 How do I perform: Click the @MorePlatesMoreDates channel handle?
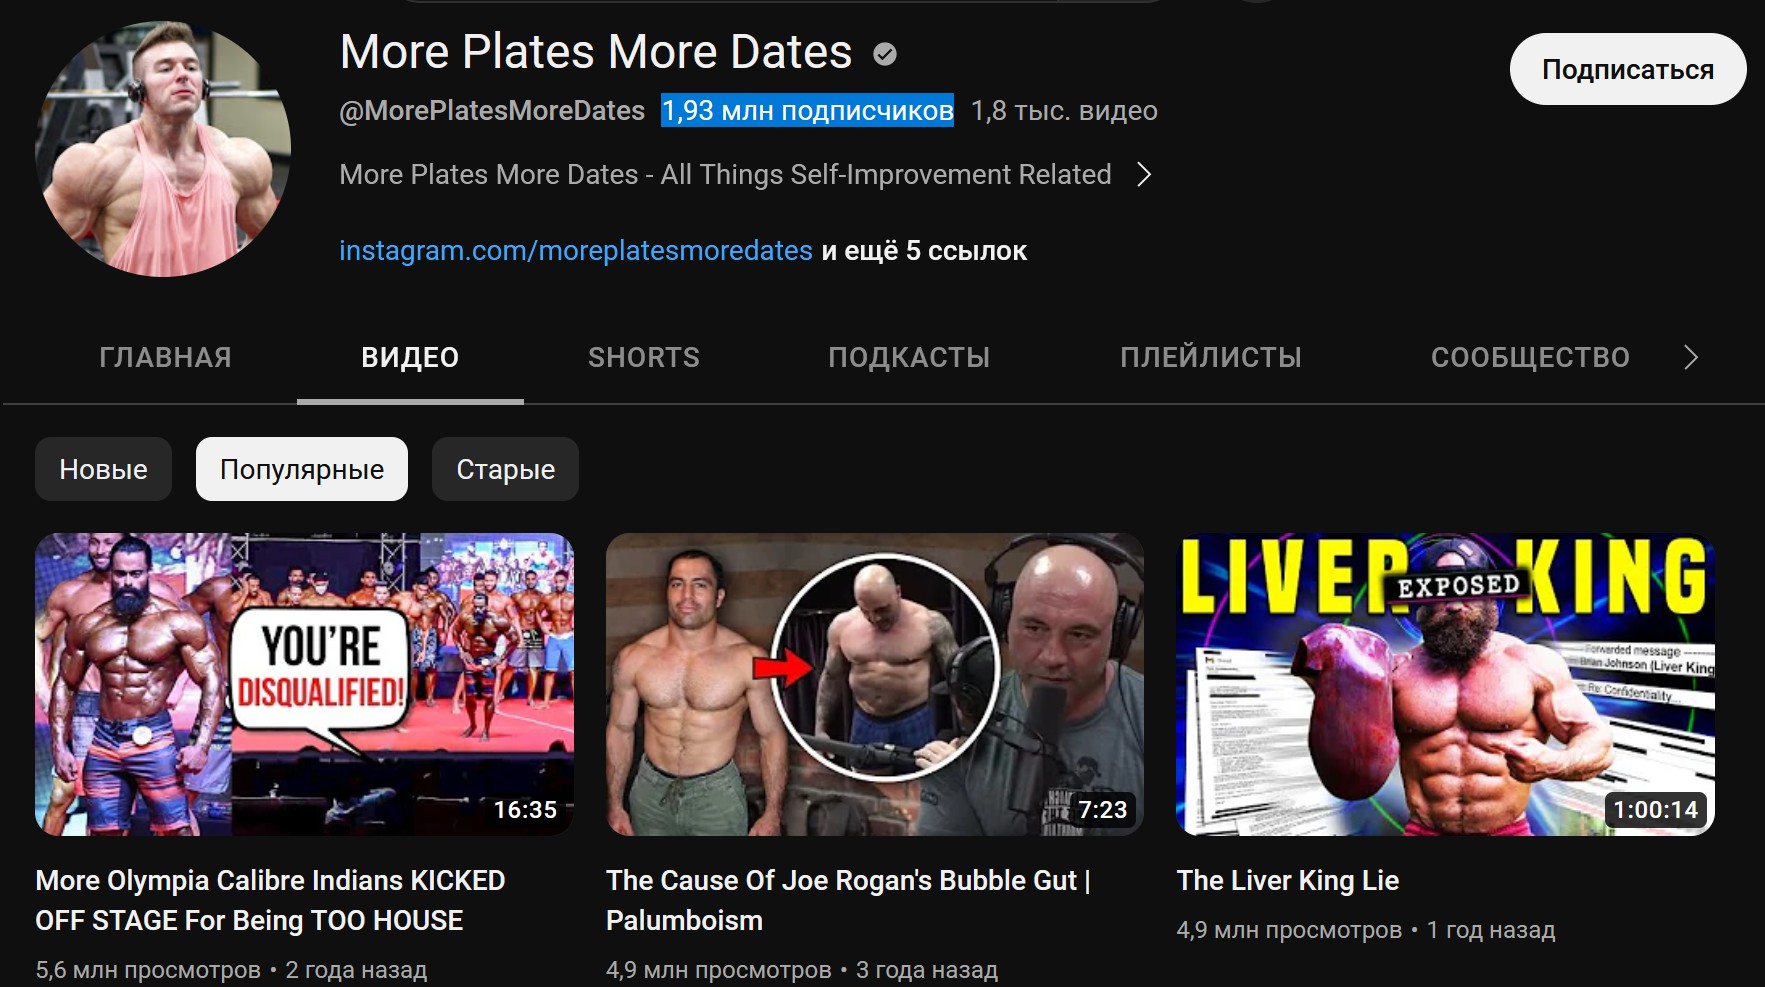coord(492,111)
